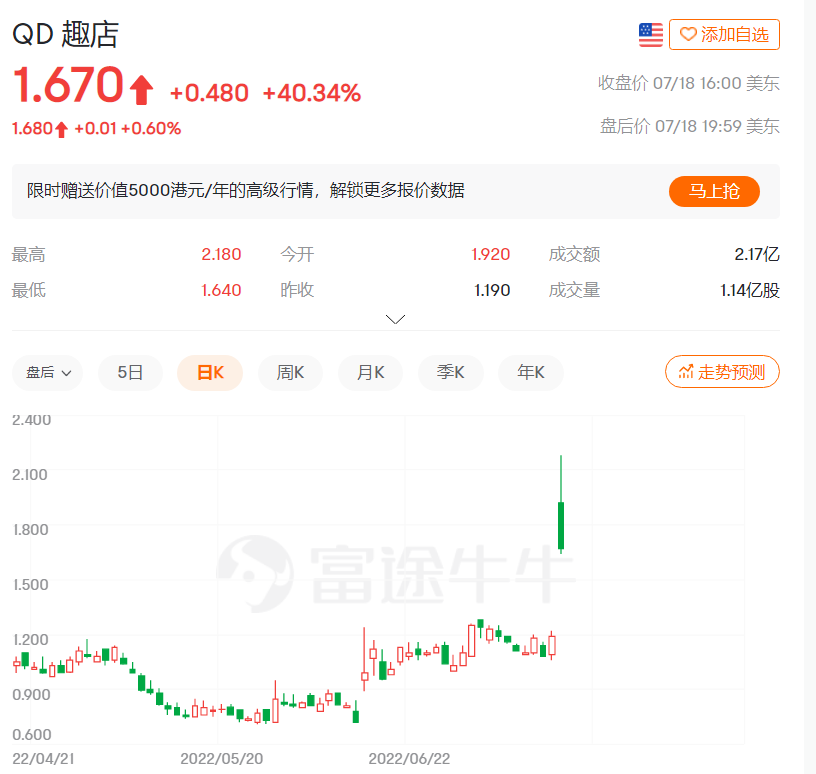Click the 收盘价 07/18 16:00 timestamp
Viewport: 816px width, 774px height.
coord(688,83)
